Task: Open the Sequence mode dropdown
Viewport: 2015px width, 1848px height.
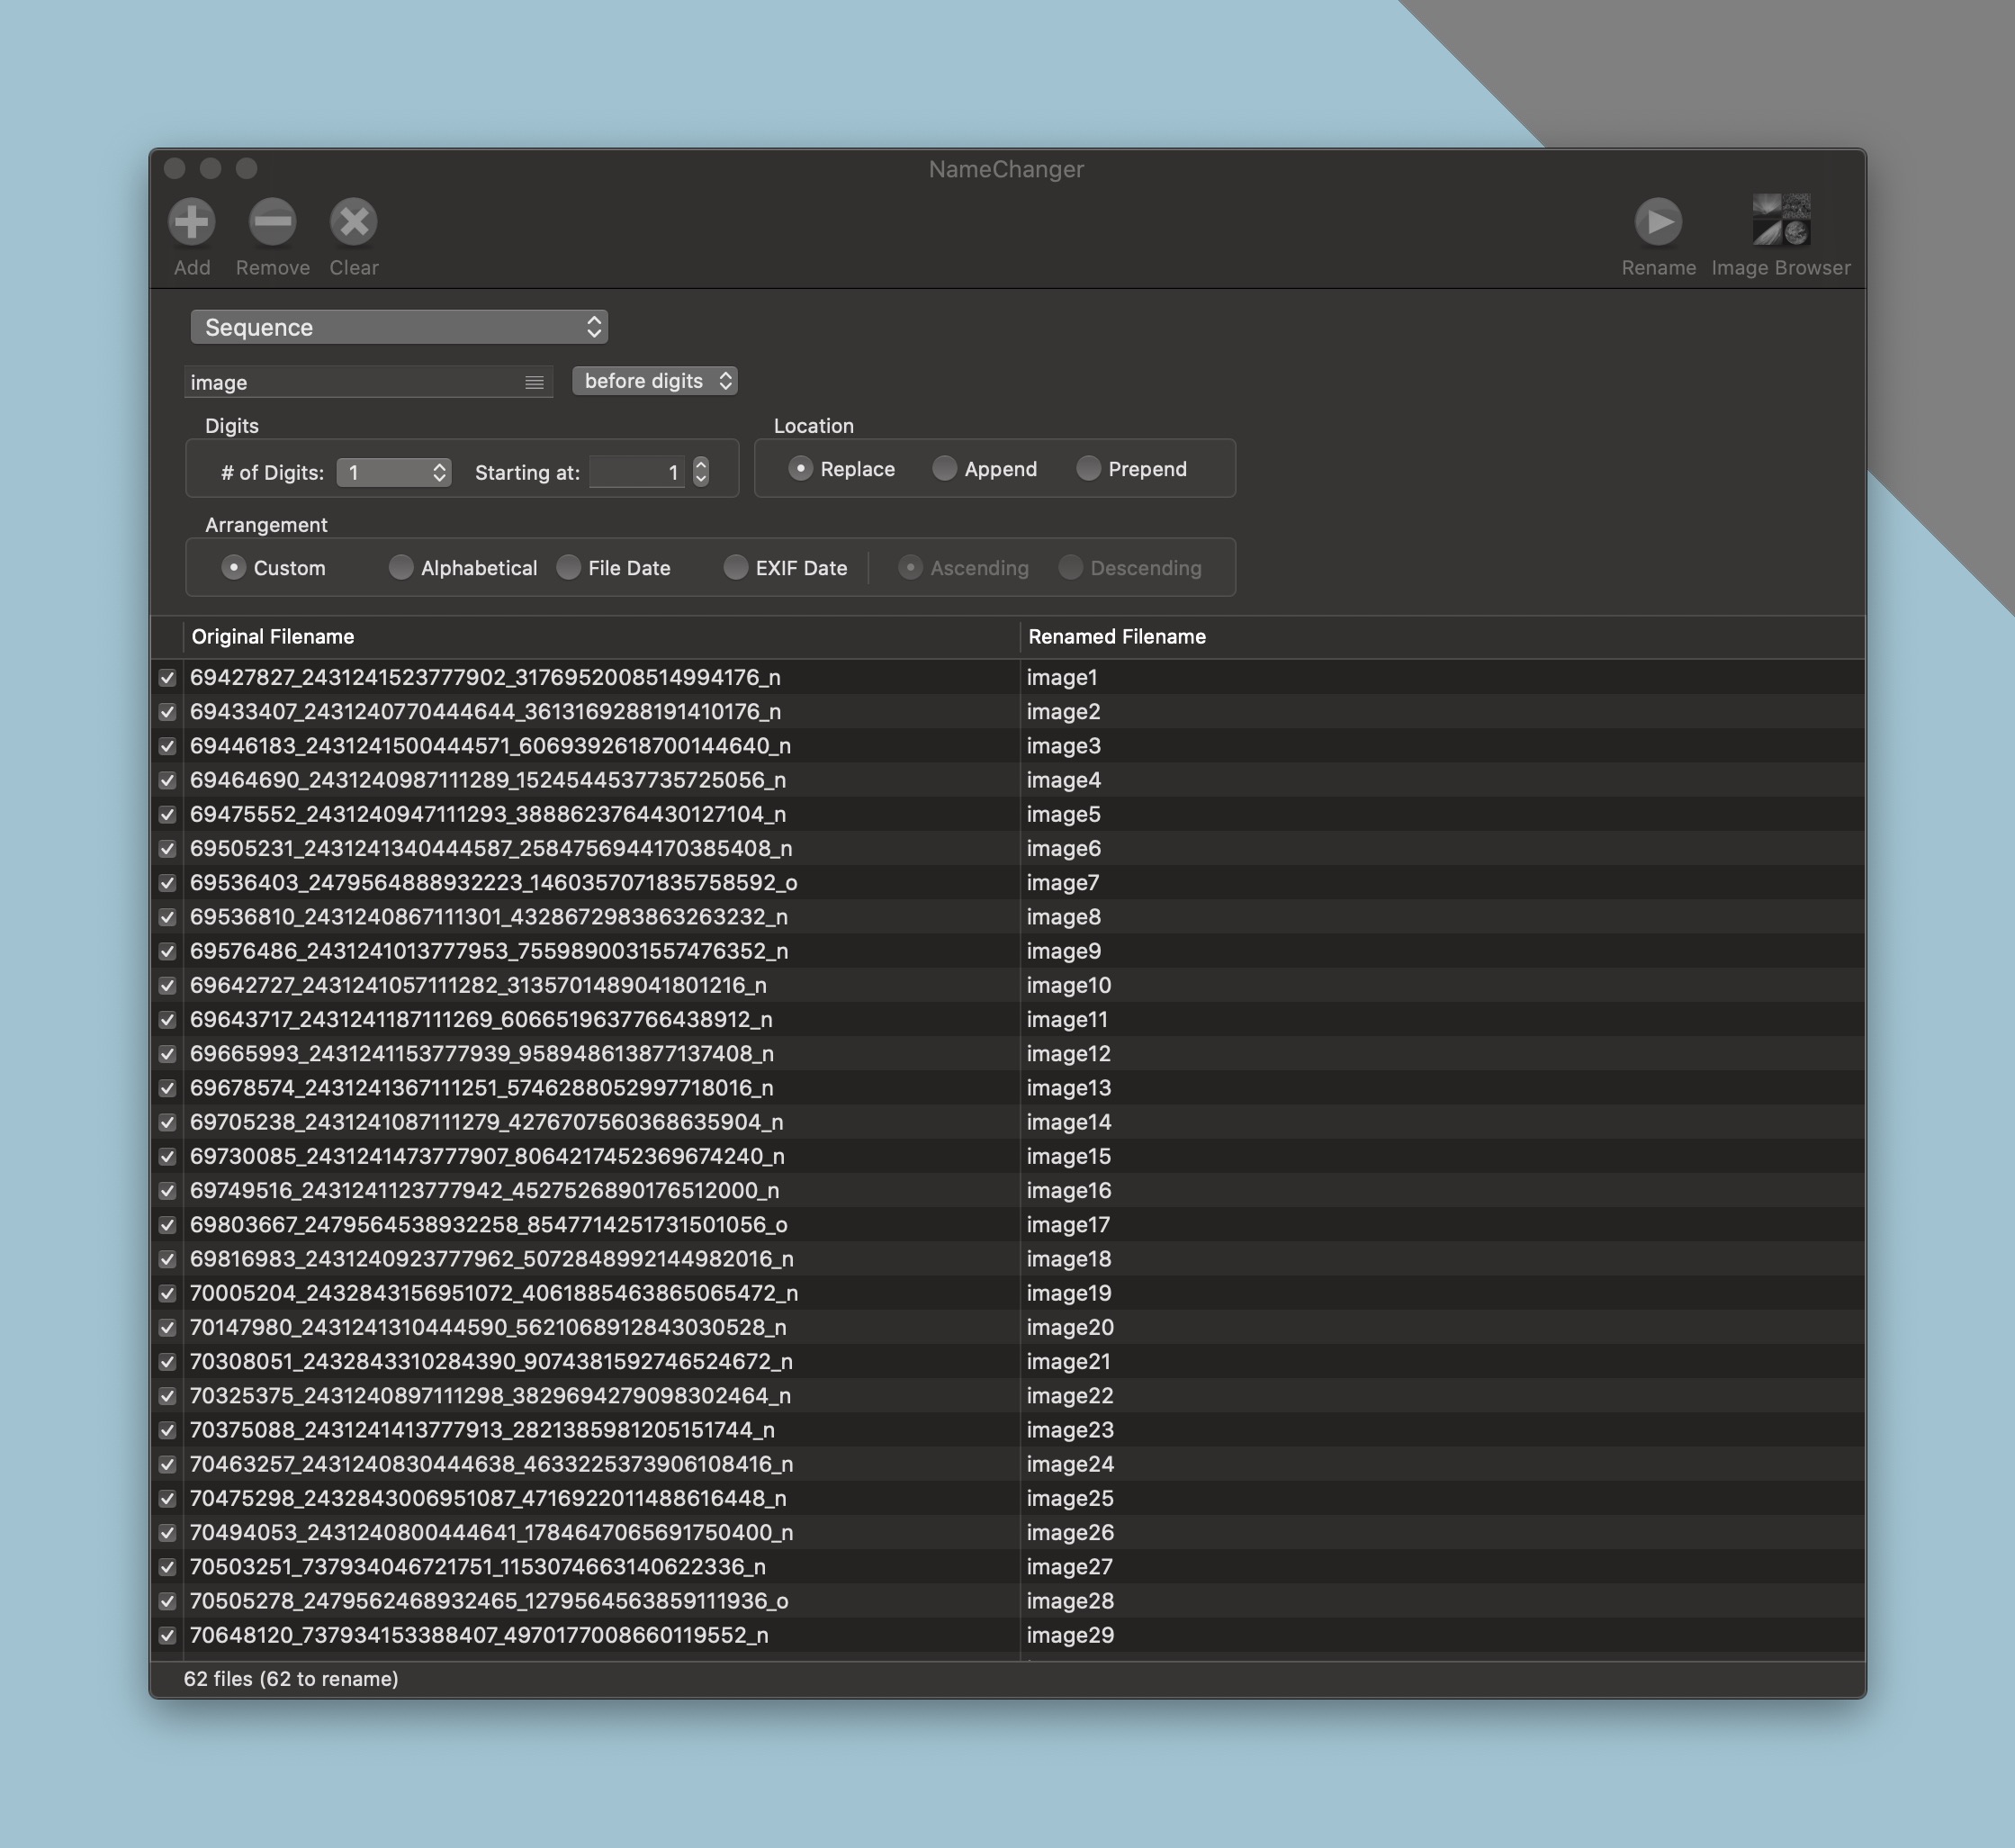Action: tap(398, 327)
